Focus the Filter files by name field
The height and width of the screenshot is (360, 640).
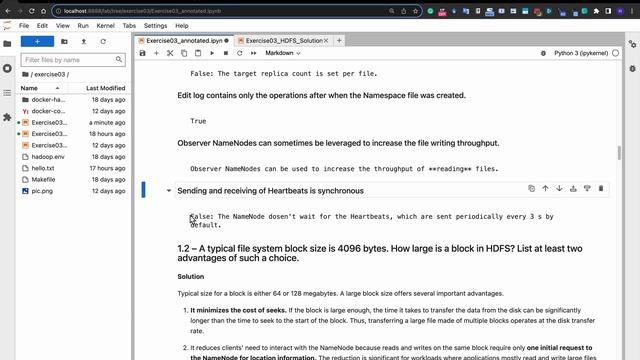pyautogui.click(x=73, y=60)
